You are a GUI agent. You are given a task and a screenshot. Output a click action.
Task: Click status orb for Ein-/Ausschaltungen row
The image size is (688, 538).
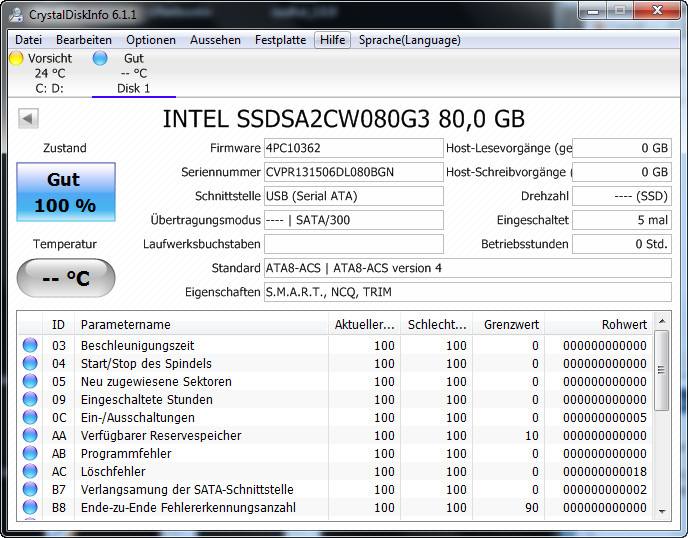pyautogui.click(x=30, y=417)
